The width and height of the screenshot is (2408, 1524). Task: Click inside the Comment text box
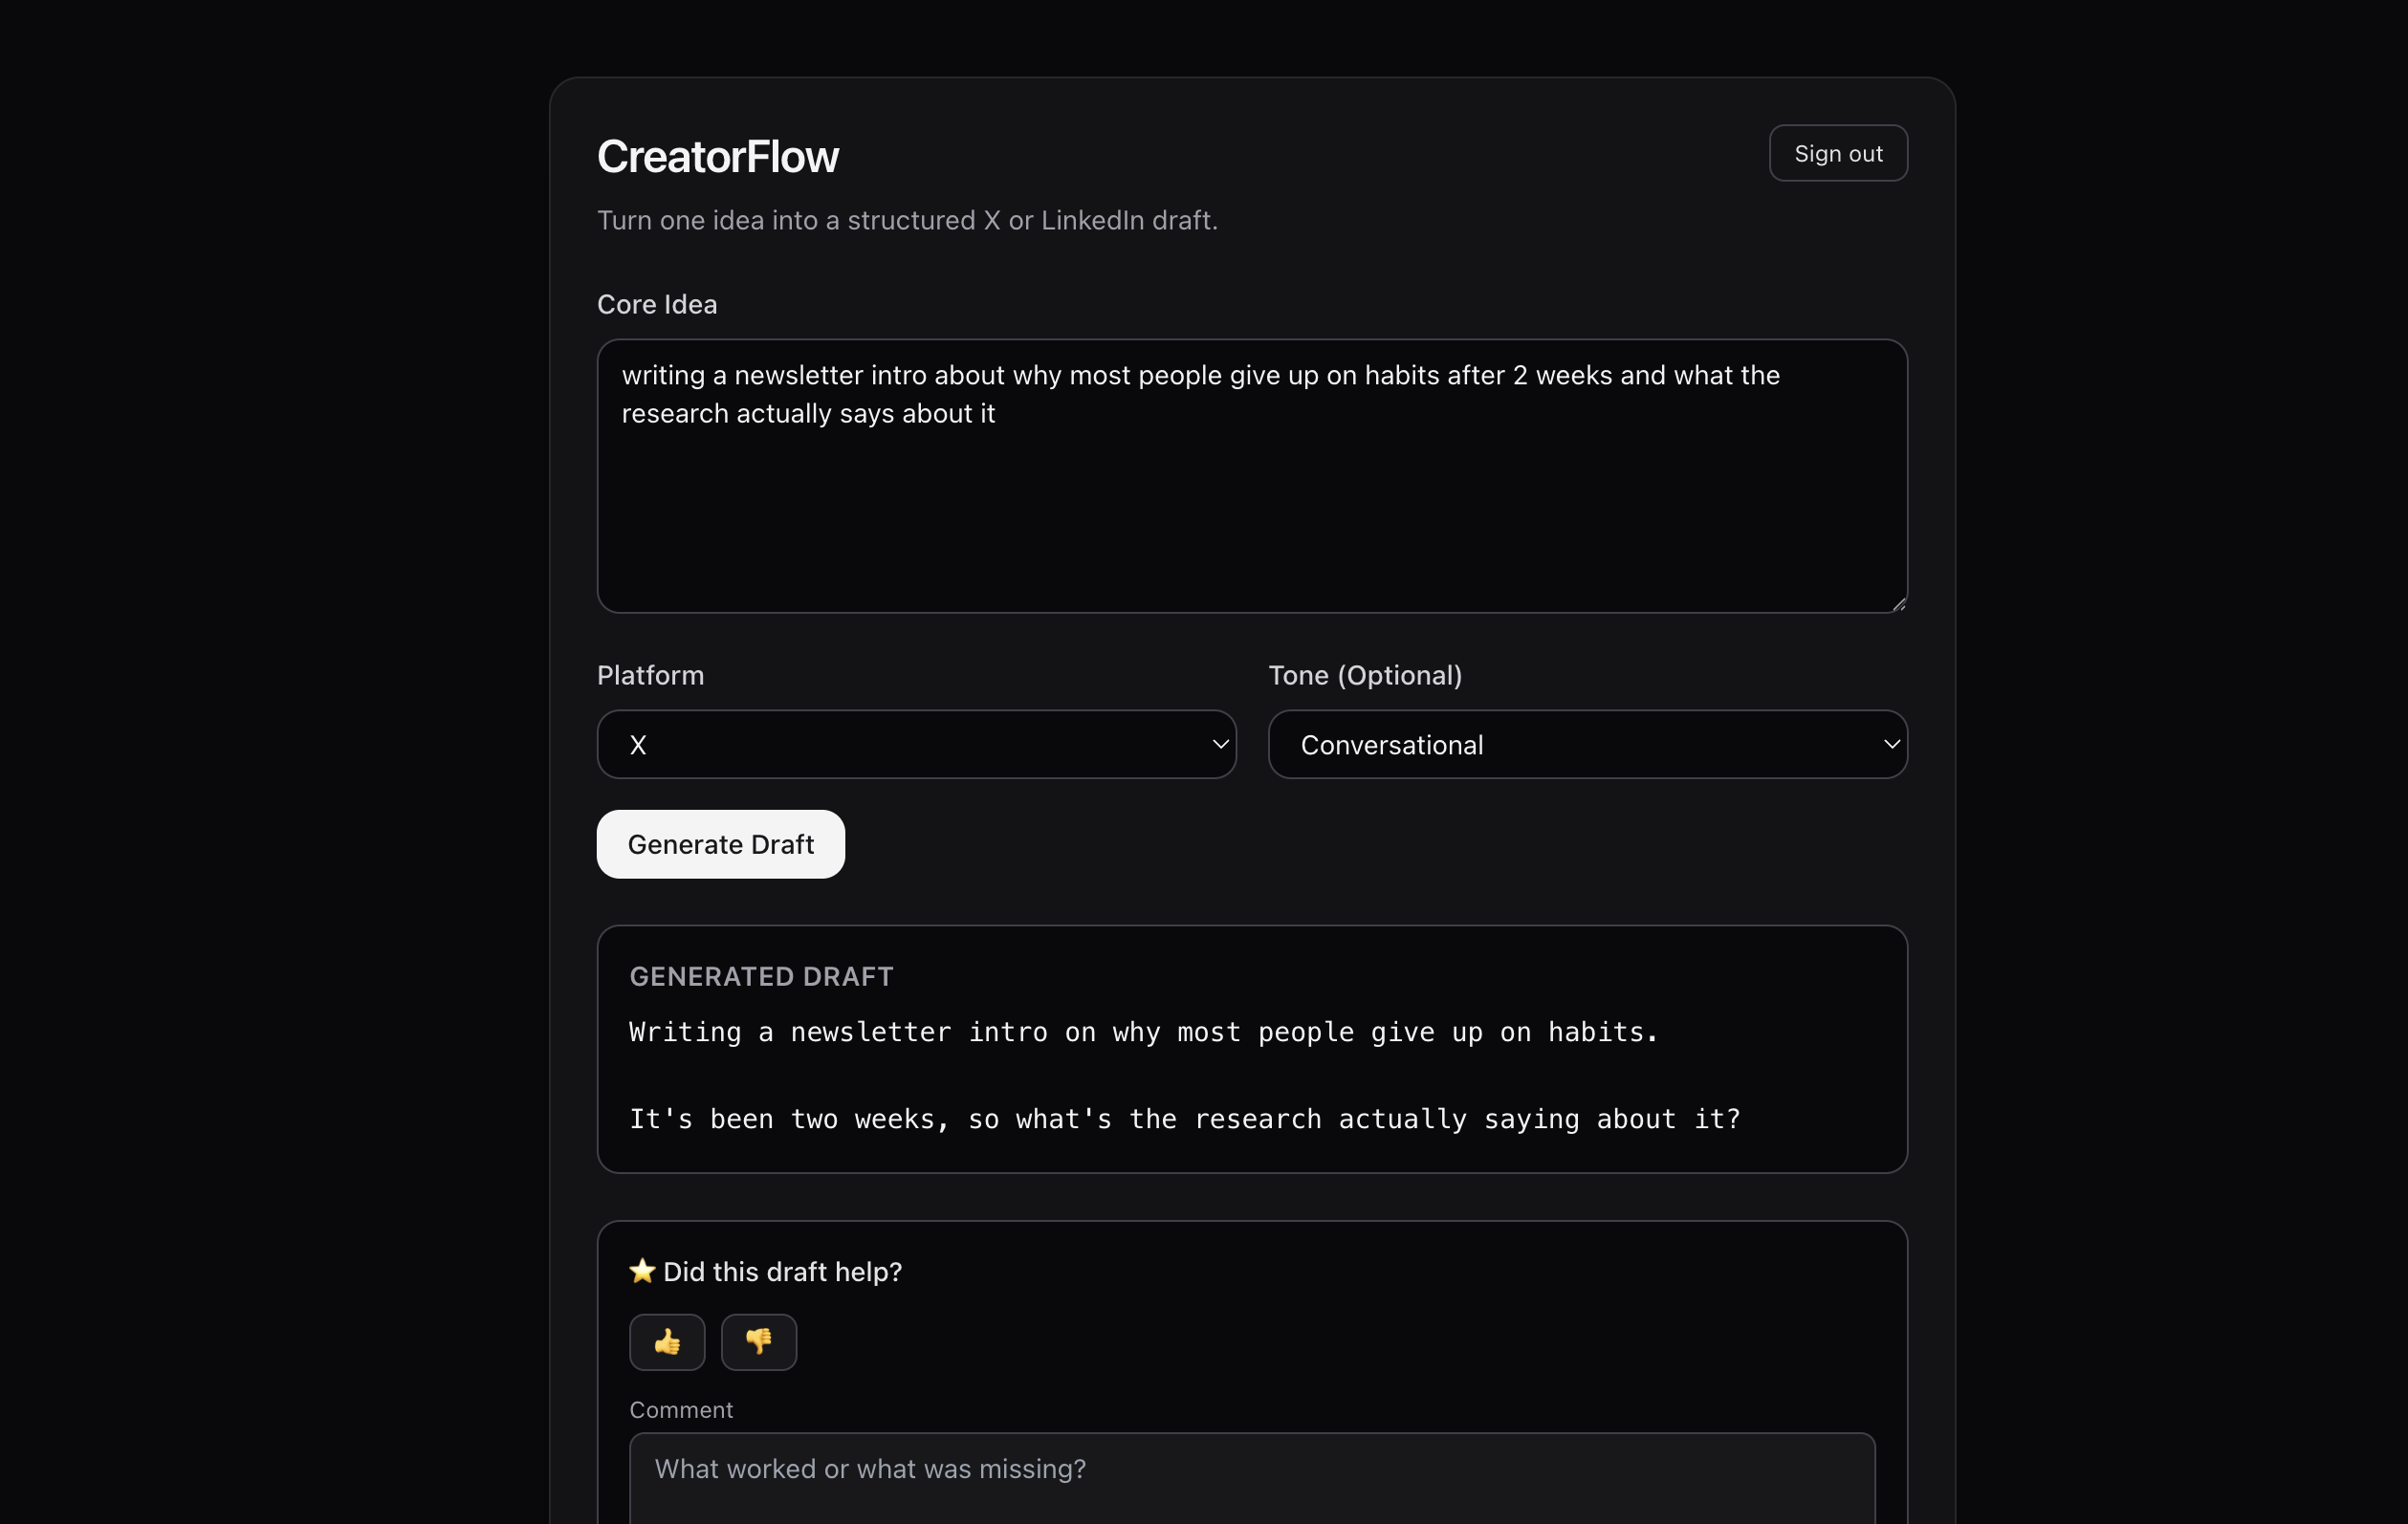point(1250,1470)
